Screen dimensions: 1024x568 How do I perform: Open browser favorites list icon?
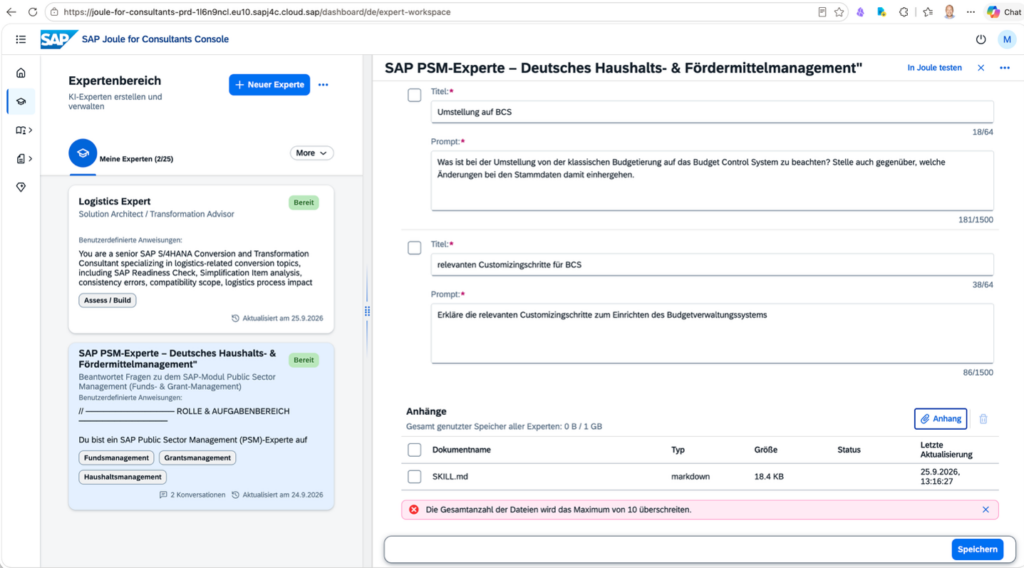[928, 12]
